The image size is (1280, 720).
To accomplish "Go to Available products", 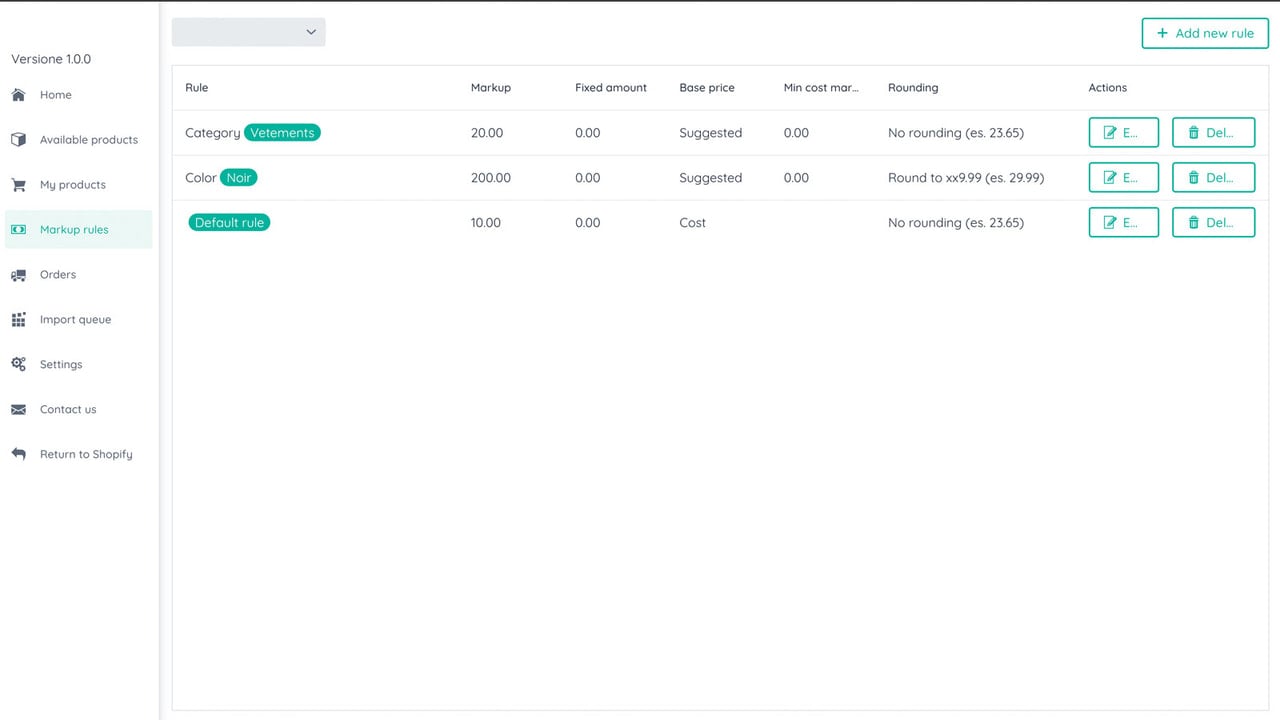I will 78,140.
